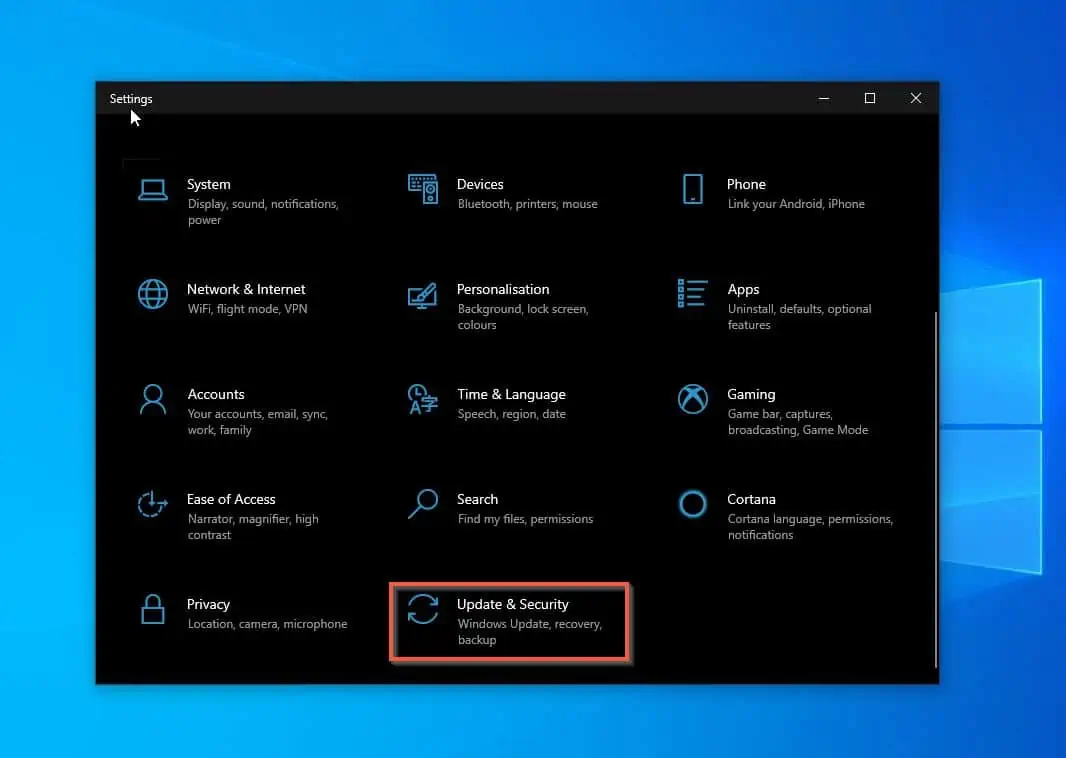The height and width of the screenshot is (758, 1066).
Task: Click the Devices keyboard and speaker icon
Action: tap(423, 189)
